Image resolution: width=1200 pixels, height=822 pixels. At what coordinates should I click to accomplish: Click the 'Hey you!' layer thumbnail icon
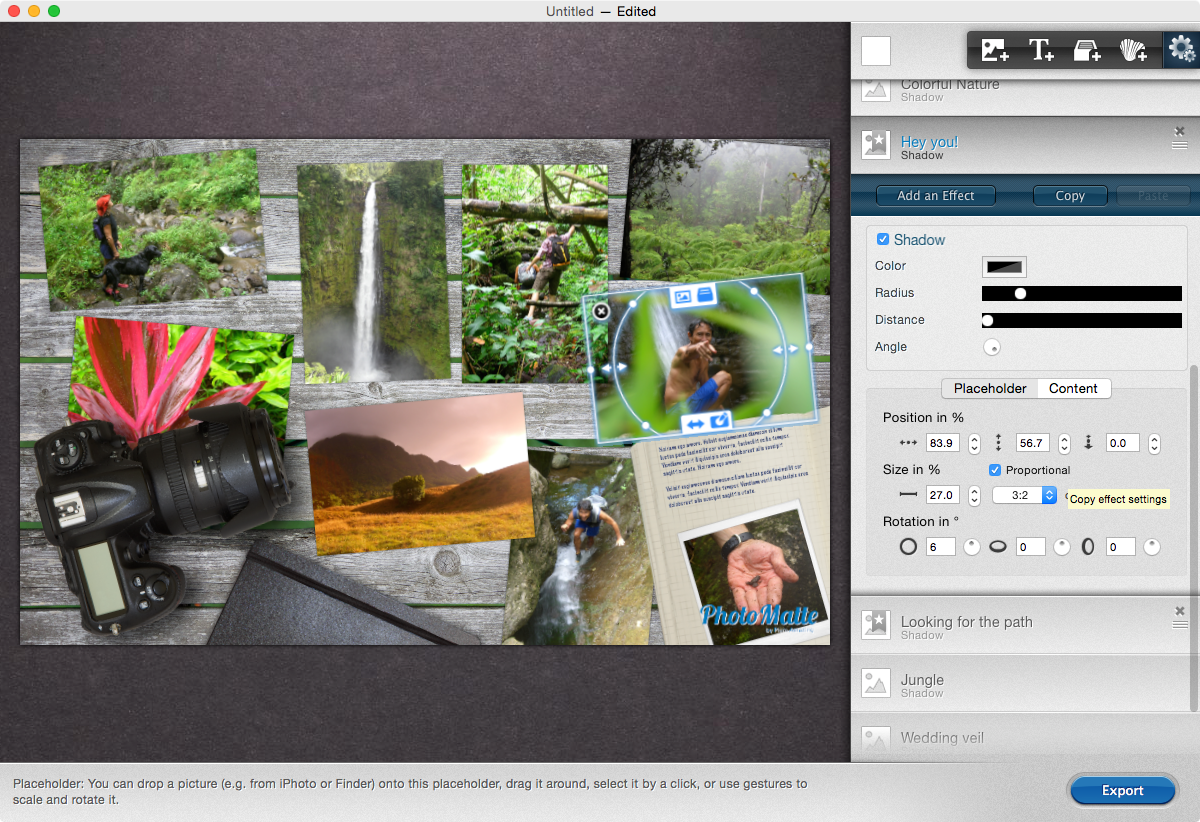(876, 145)
